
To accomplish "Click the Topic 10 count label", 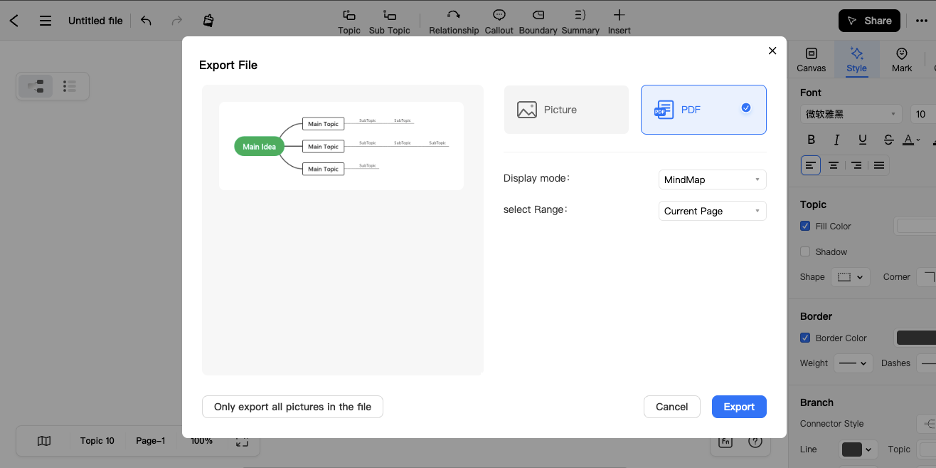I will [x=97, y=441].
